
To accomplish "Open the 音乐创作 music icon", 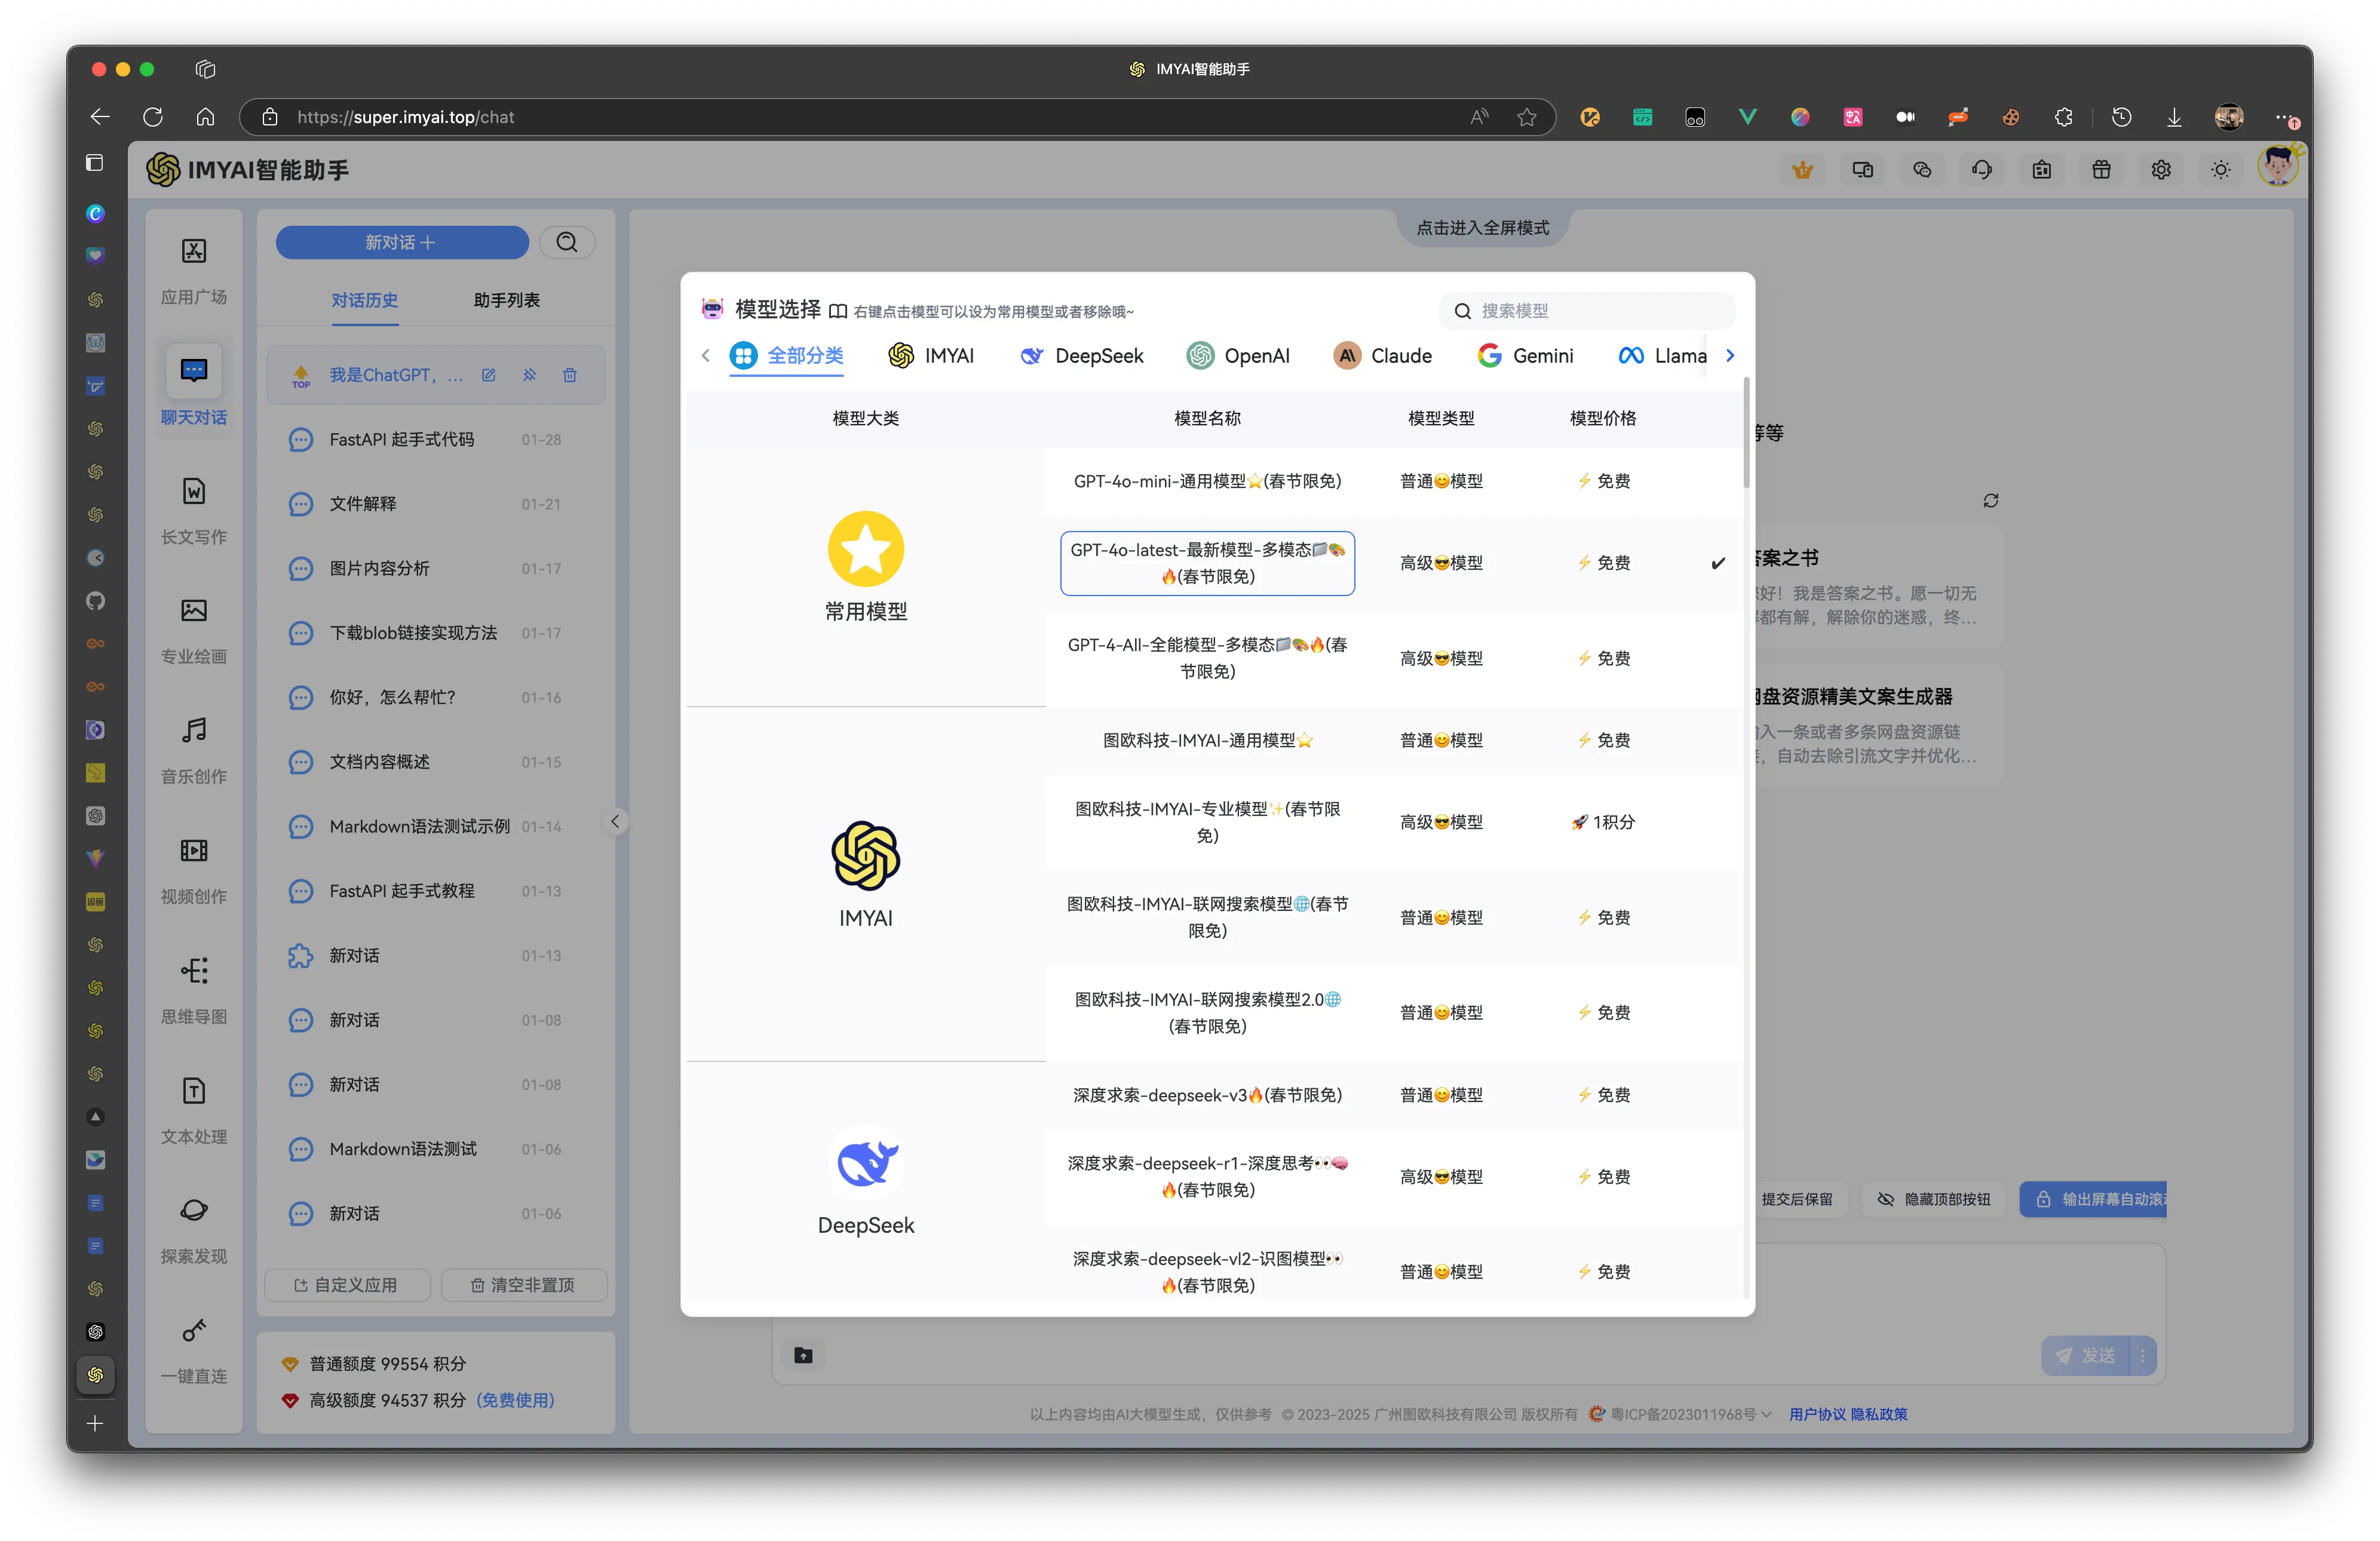I will pyautogui.click(x=194, y=730).
